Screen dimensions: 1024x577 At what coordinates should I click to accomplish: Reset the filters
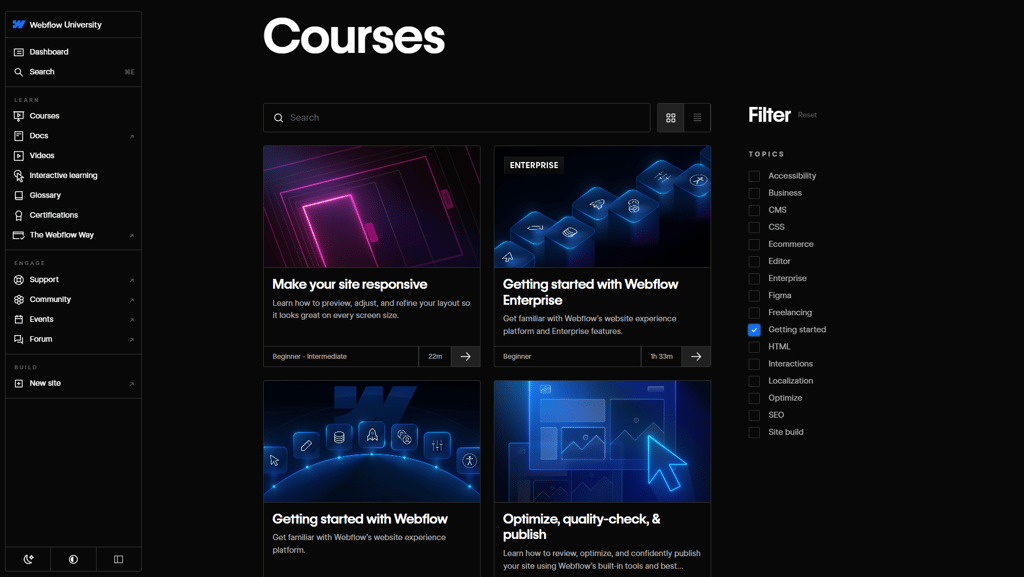807,115
